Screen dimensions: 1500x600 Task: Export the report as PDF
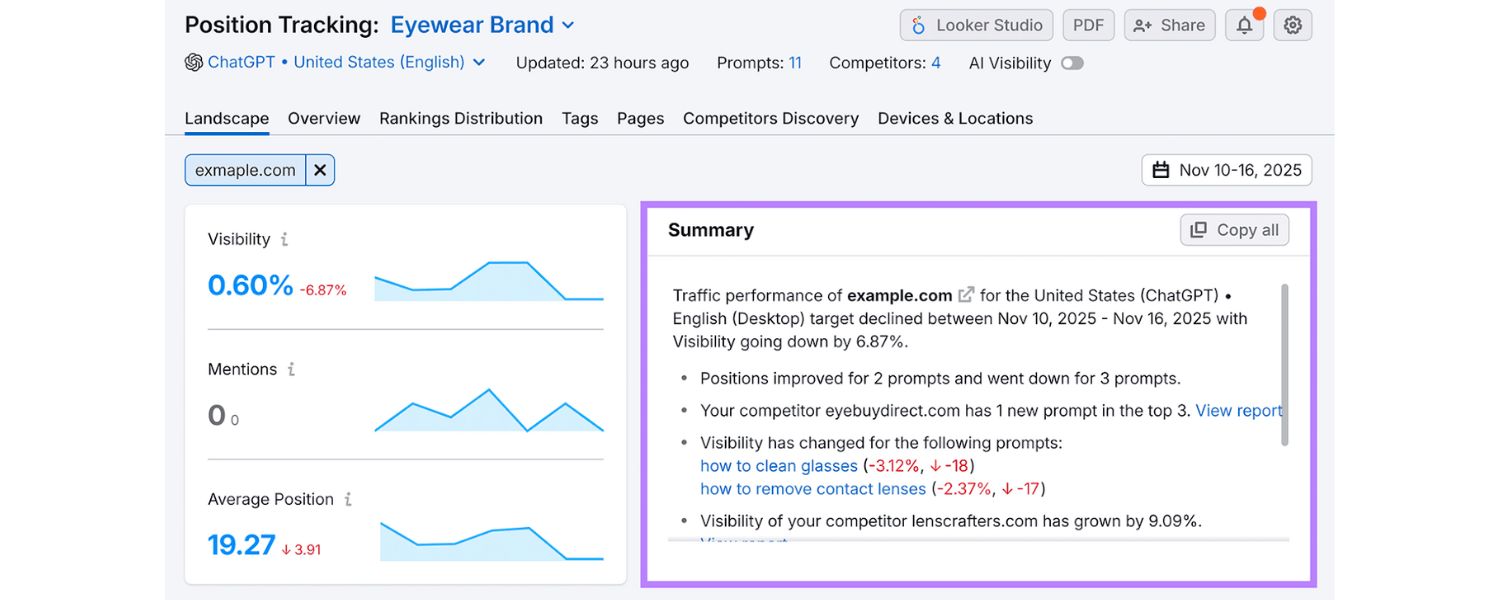point(1088,25)
